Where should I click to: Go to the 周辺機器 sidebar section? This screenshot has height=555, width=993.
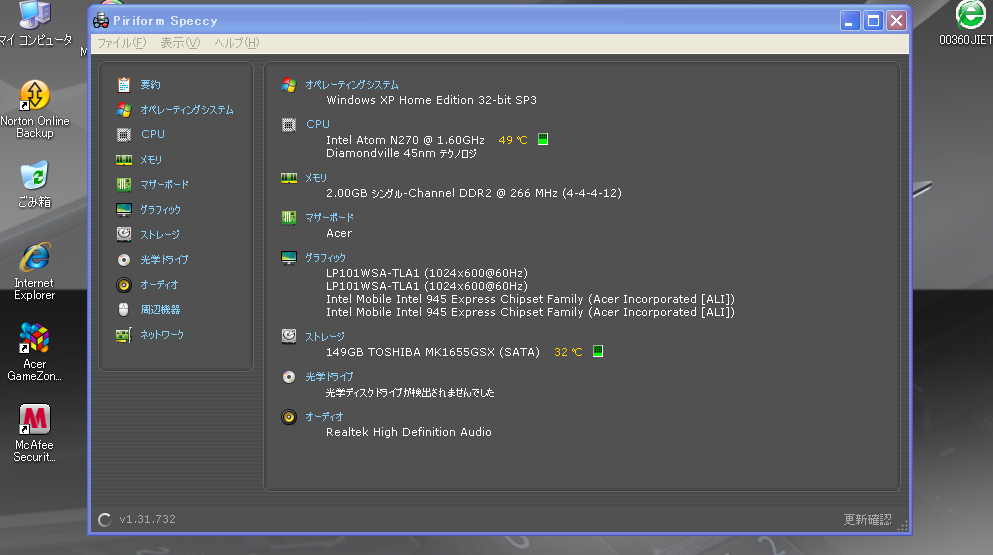point(160,310)
